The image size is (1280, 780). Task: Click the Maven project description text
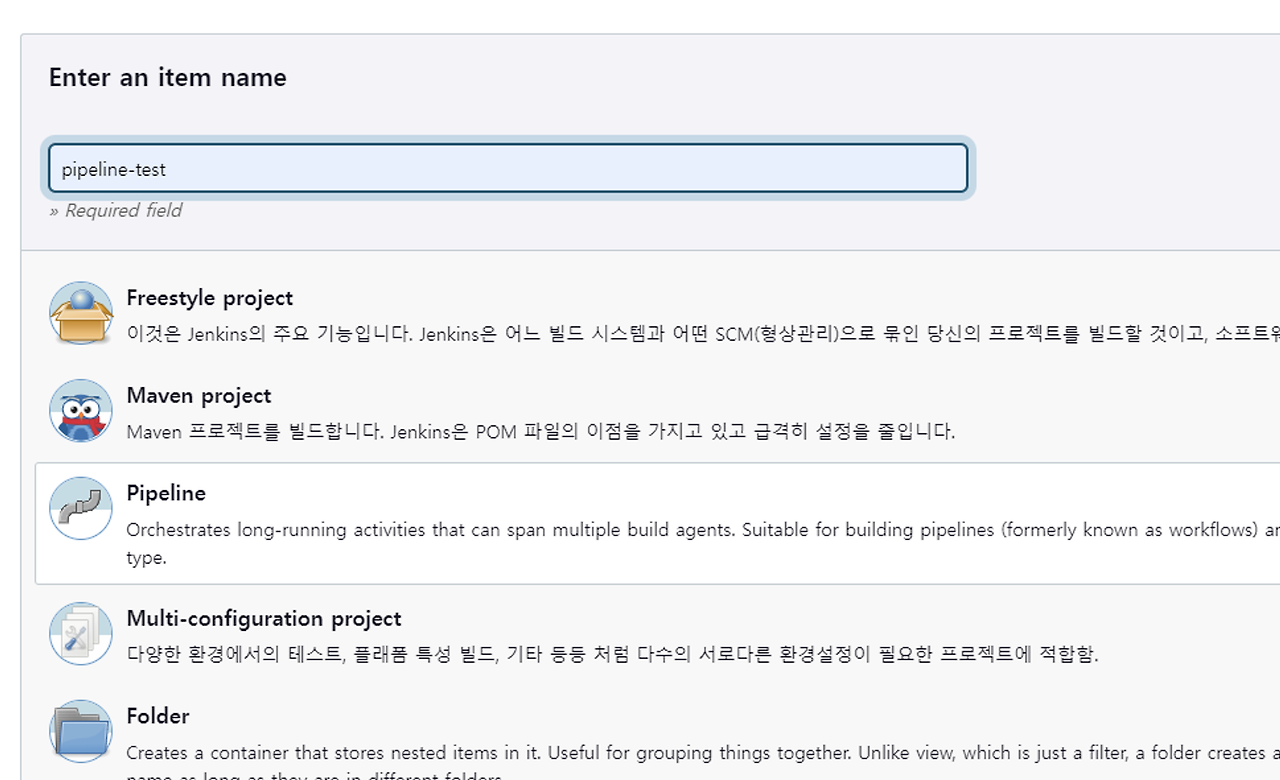(540, 431)
